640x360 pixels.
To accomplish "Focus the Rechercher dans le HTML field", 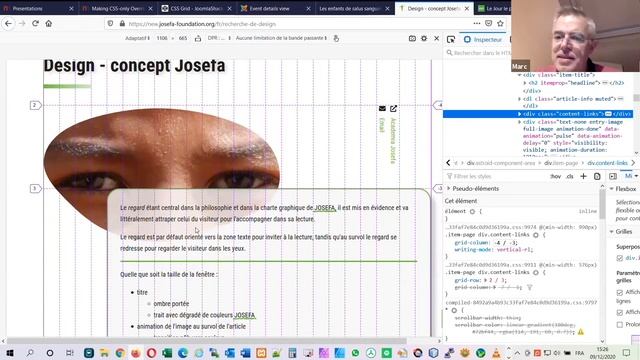I will pyautogui.click(x=478, y=53).
